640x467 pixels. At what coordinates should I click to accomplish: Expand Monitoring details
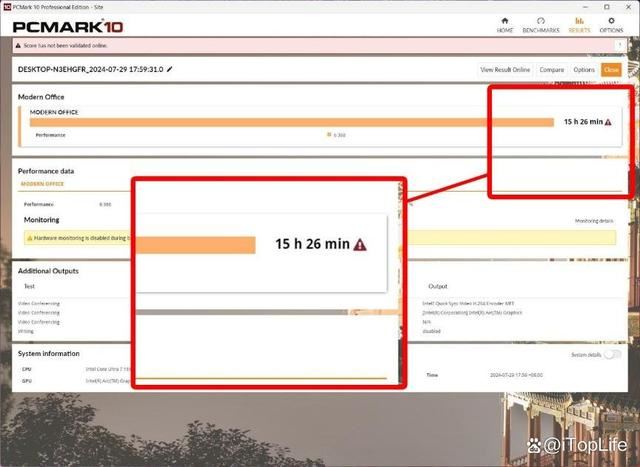(x=594, y=220)
